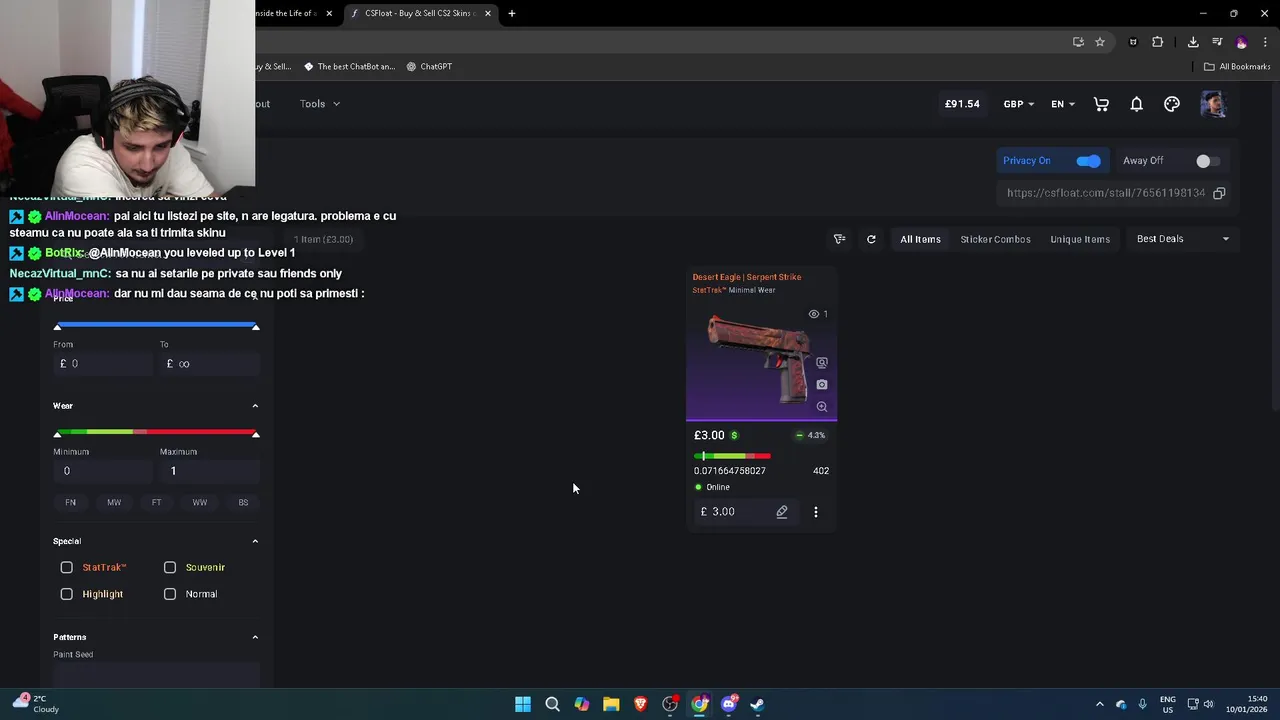Select the WW wear filter
The height and width of the screenshot is (720, 1280).
[x=200, y=502]
